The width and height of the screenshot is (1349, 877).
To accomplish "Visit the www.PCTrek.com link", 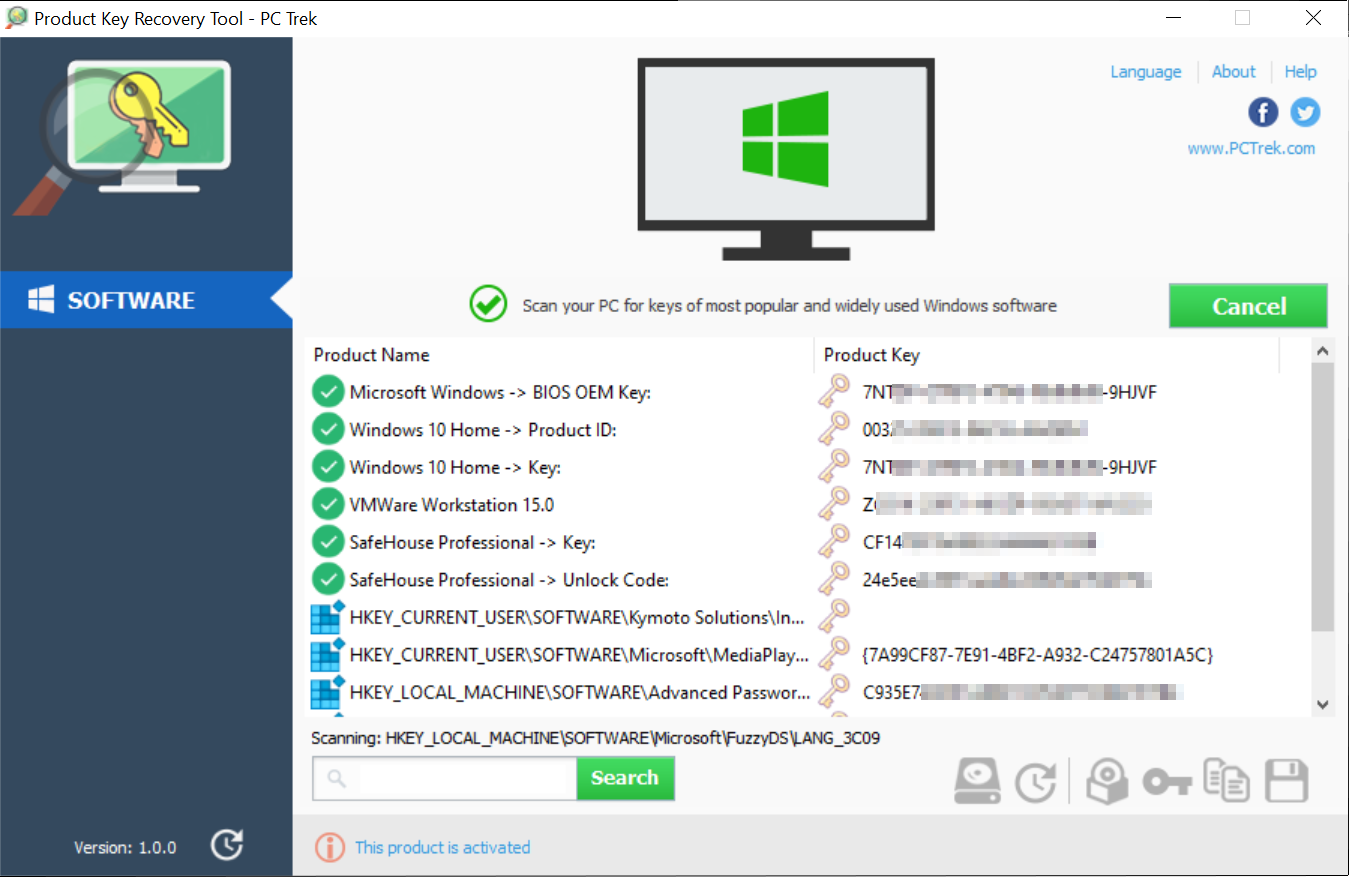I will click(x=1251, y=148).
